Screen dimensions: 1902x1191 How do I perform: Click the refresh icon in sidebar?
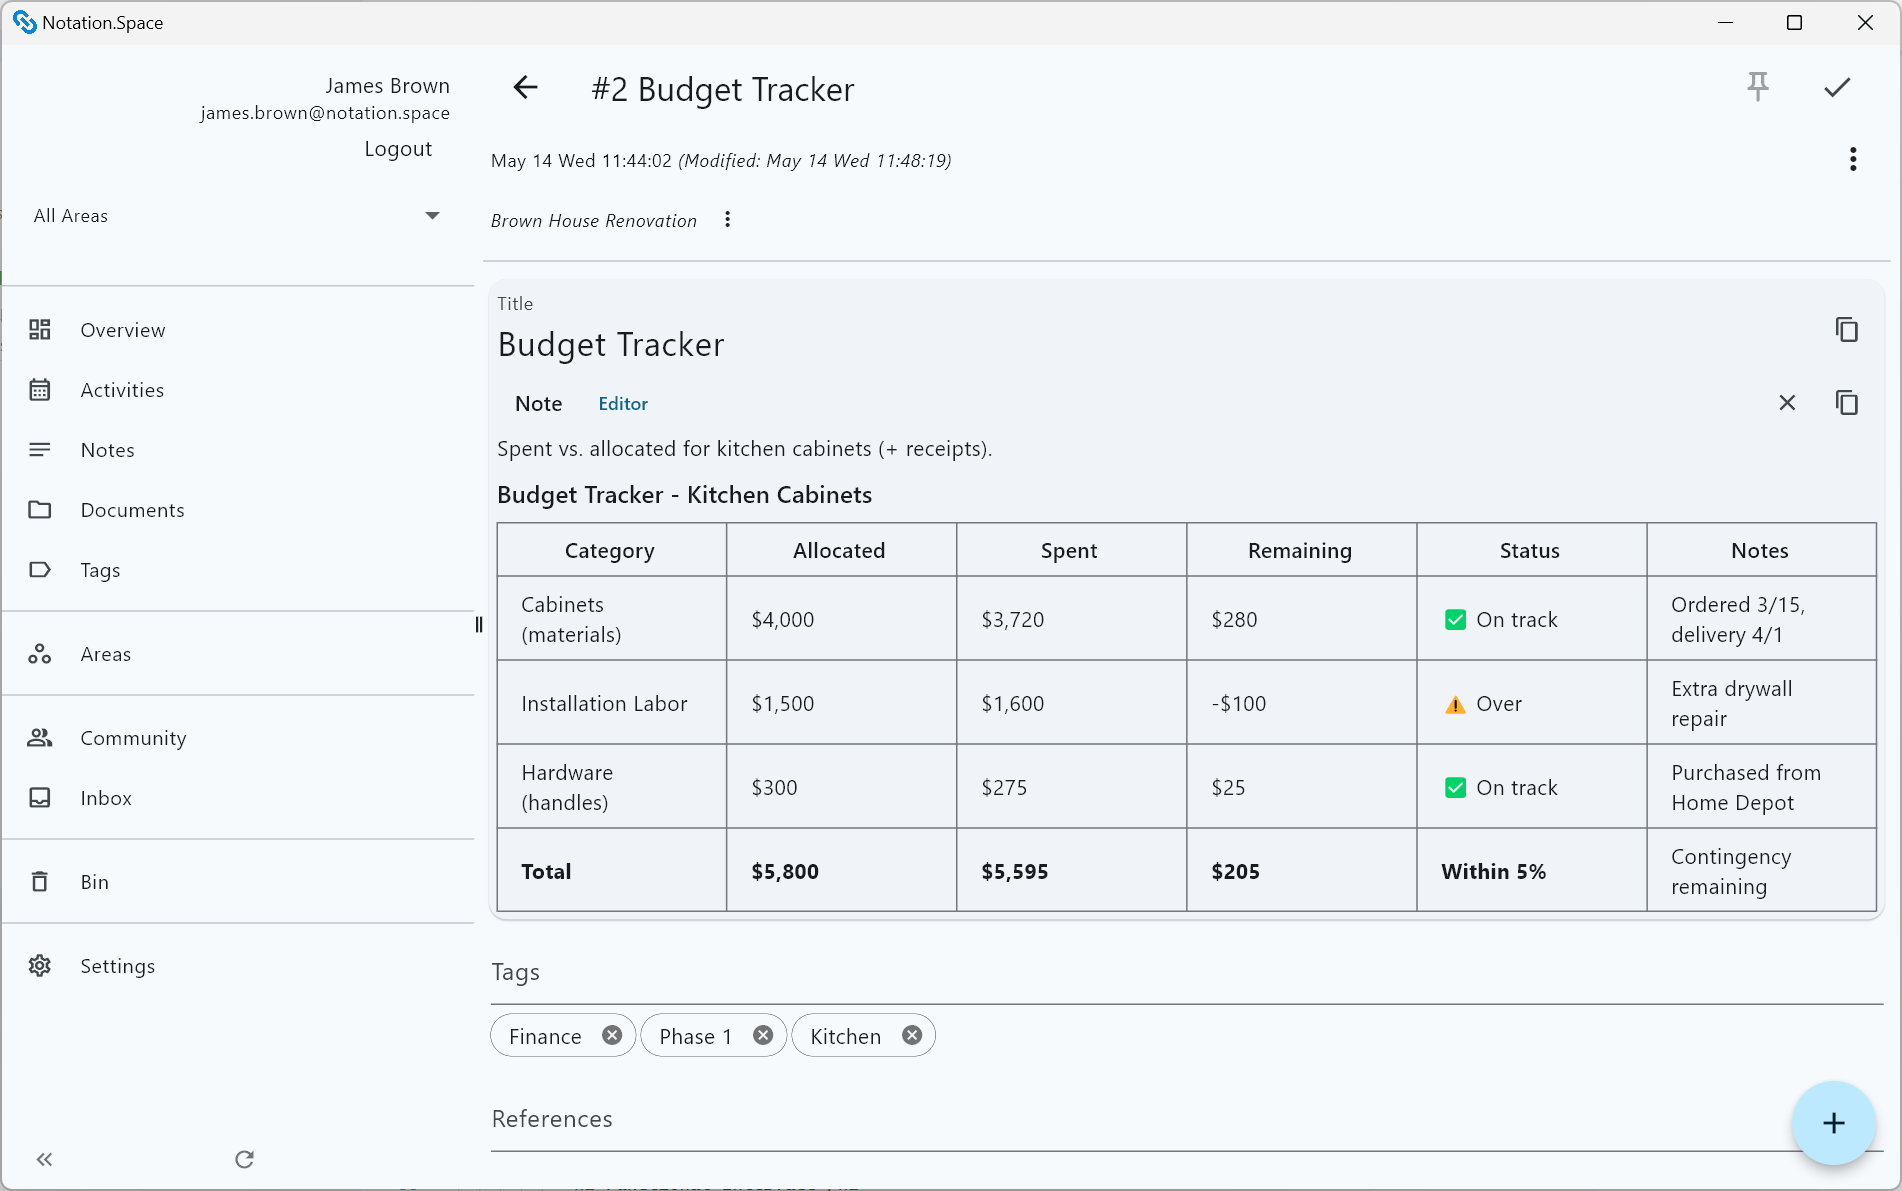(x=244, y=1160)
